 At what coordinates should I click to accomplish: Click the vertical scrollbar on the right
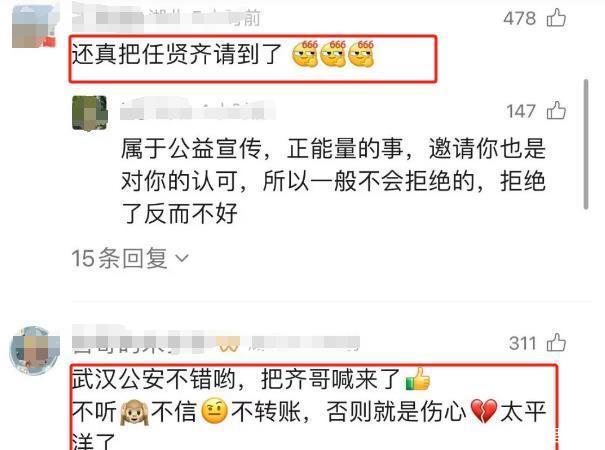point(586,144)
